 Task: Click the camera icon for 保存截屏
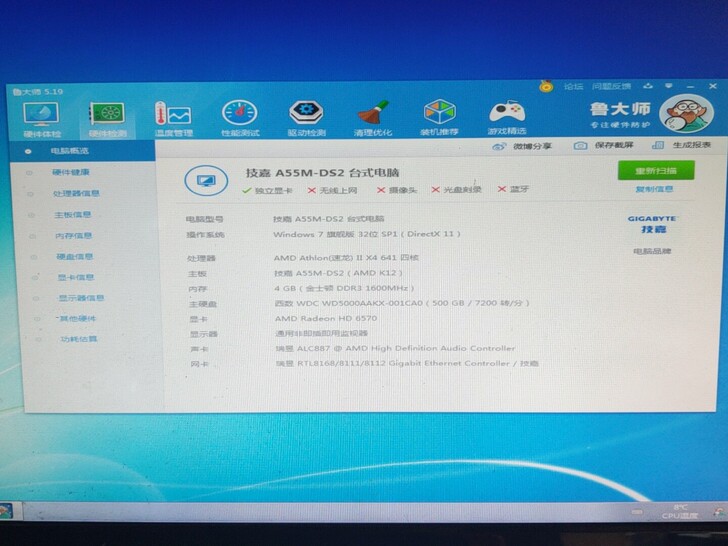(580, 146)
